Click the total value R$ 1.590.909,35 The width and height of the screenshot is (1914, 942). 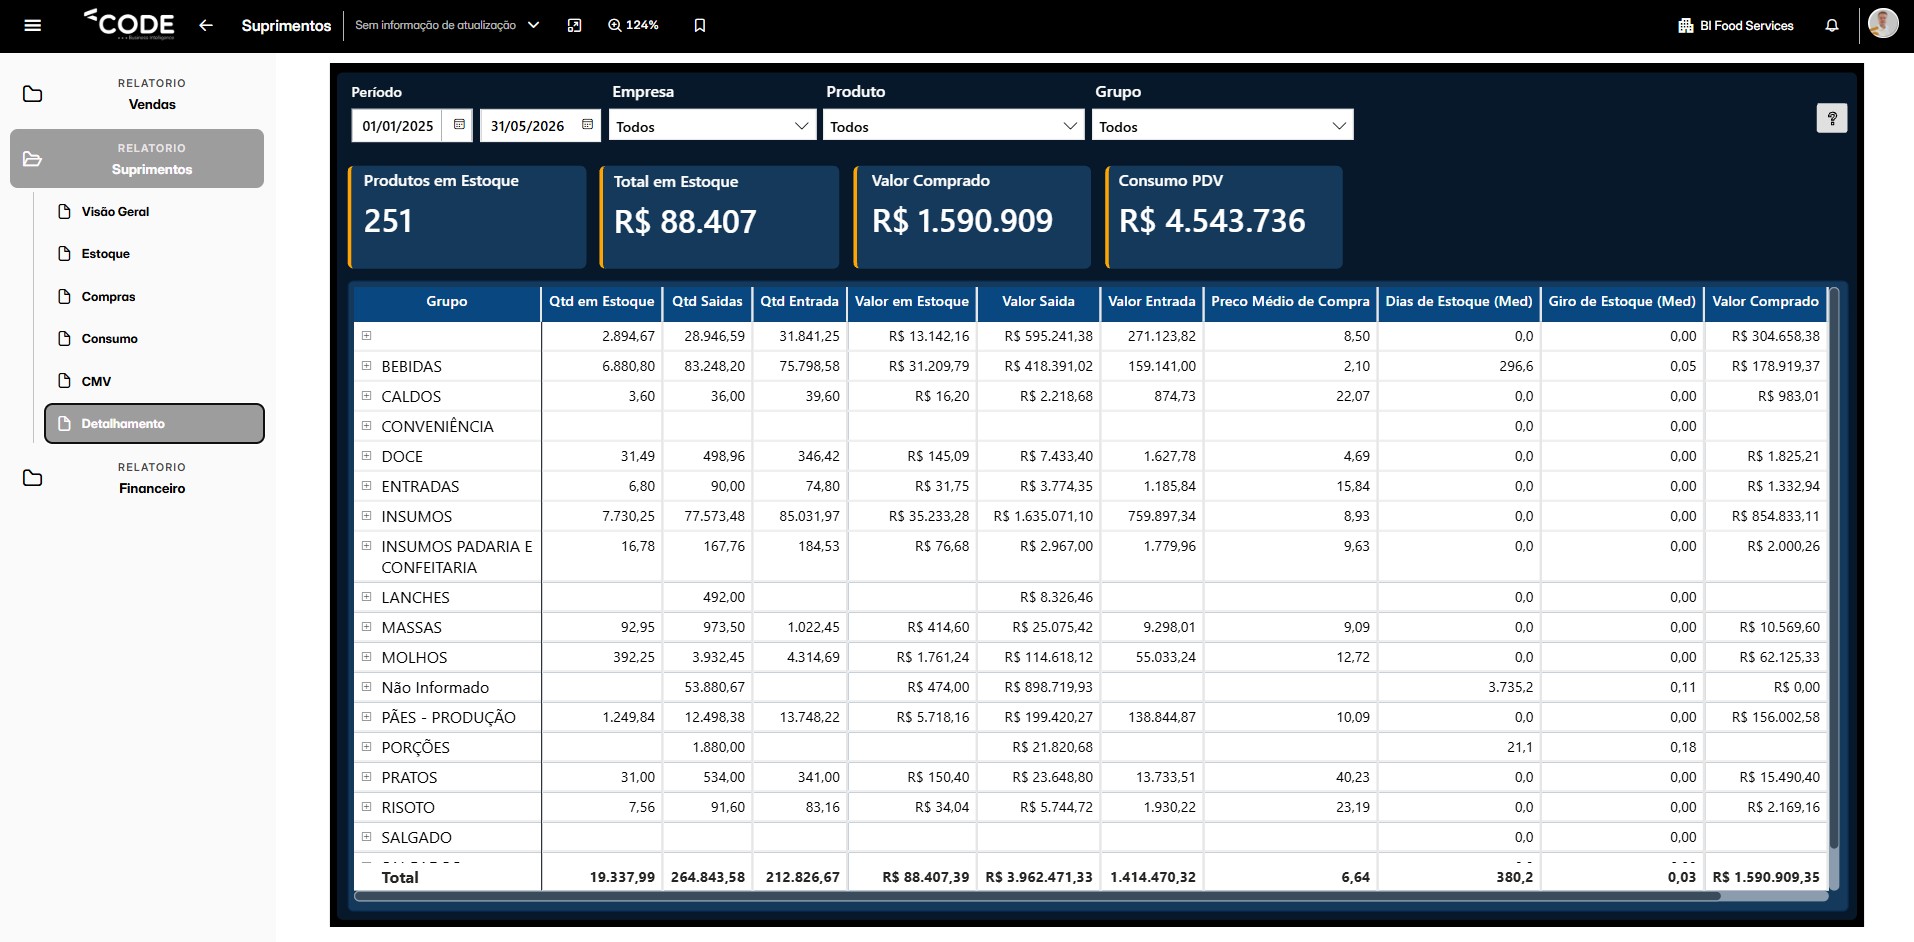(x=1766, y=877)
